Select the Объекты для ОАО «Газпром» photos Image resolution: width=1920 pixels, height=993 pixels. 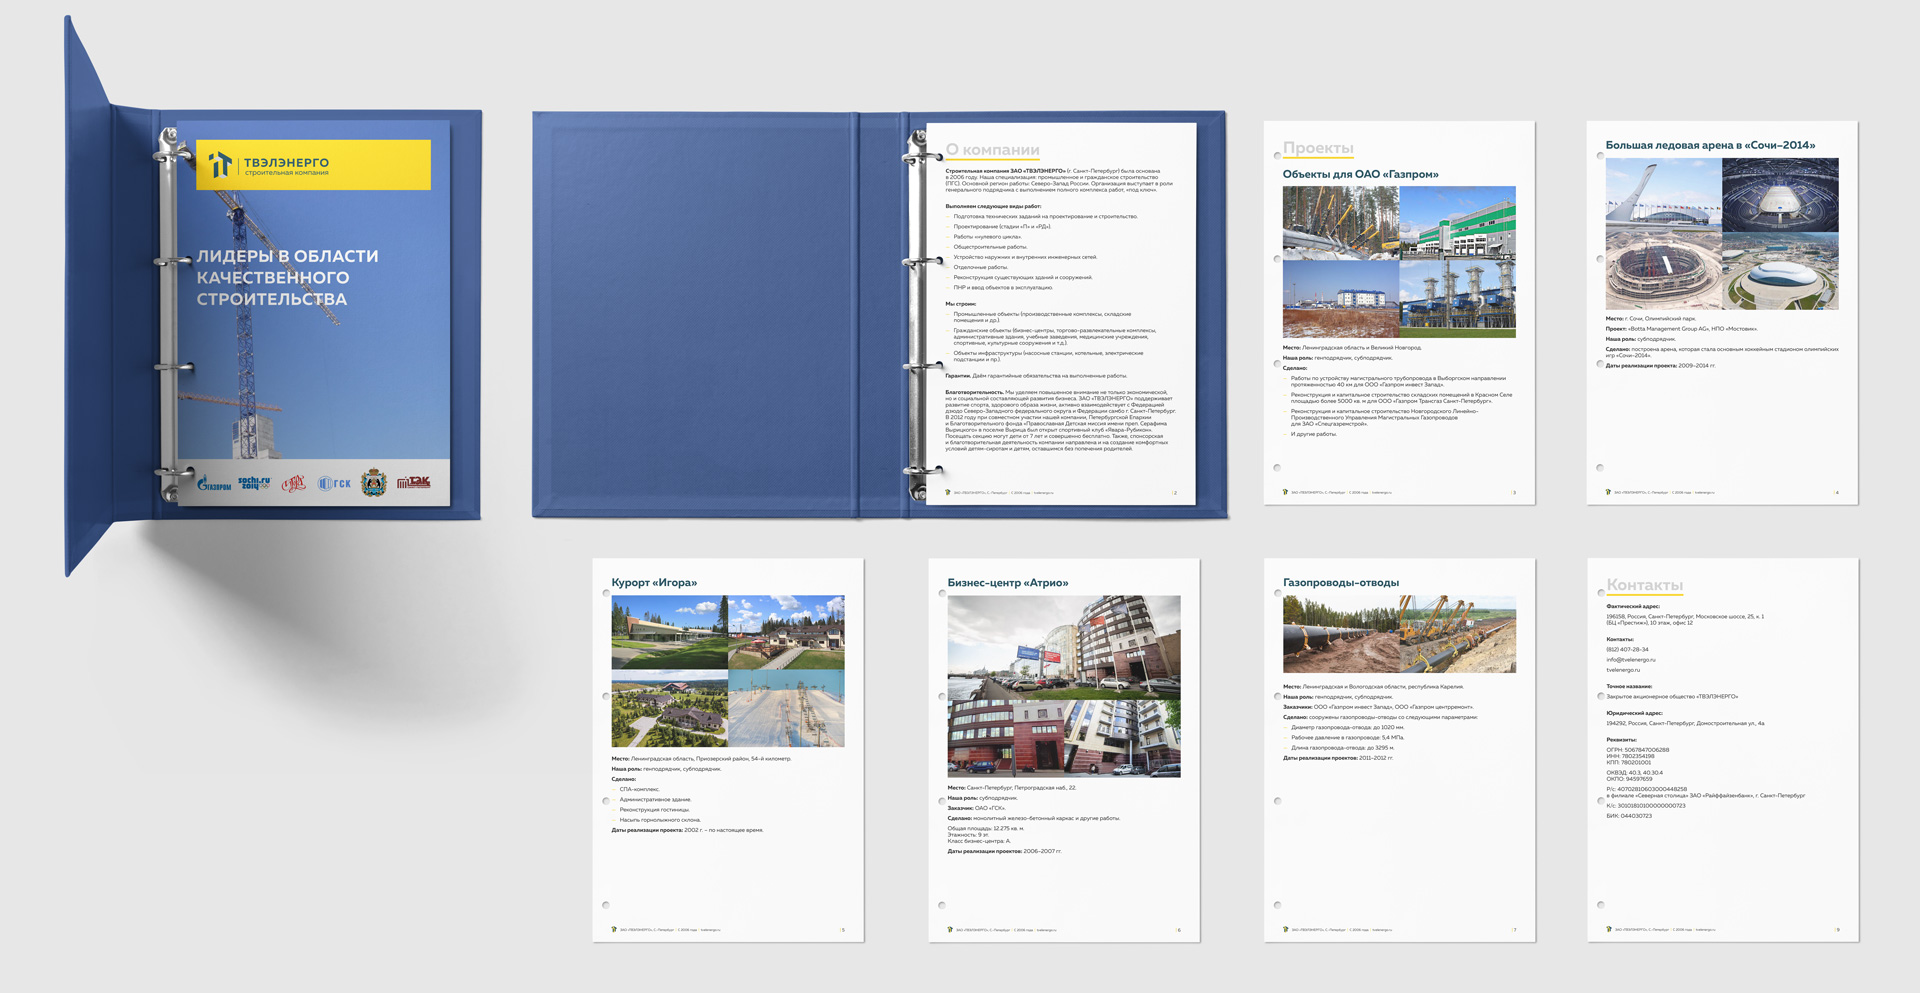(1399, 262)
